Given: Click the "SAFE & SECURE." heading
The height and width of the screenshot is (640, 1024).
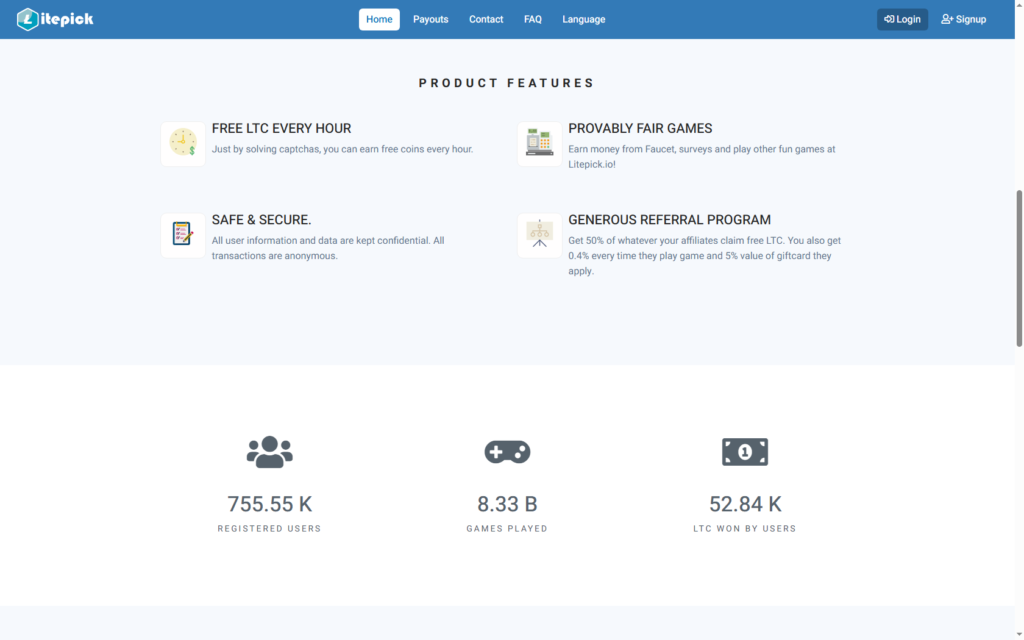Looking at the screenshot, I should [261, 220].
